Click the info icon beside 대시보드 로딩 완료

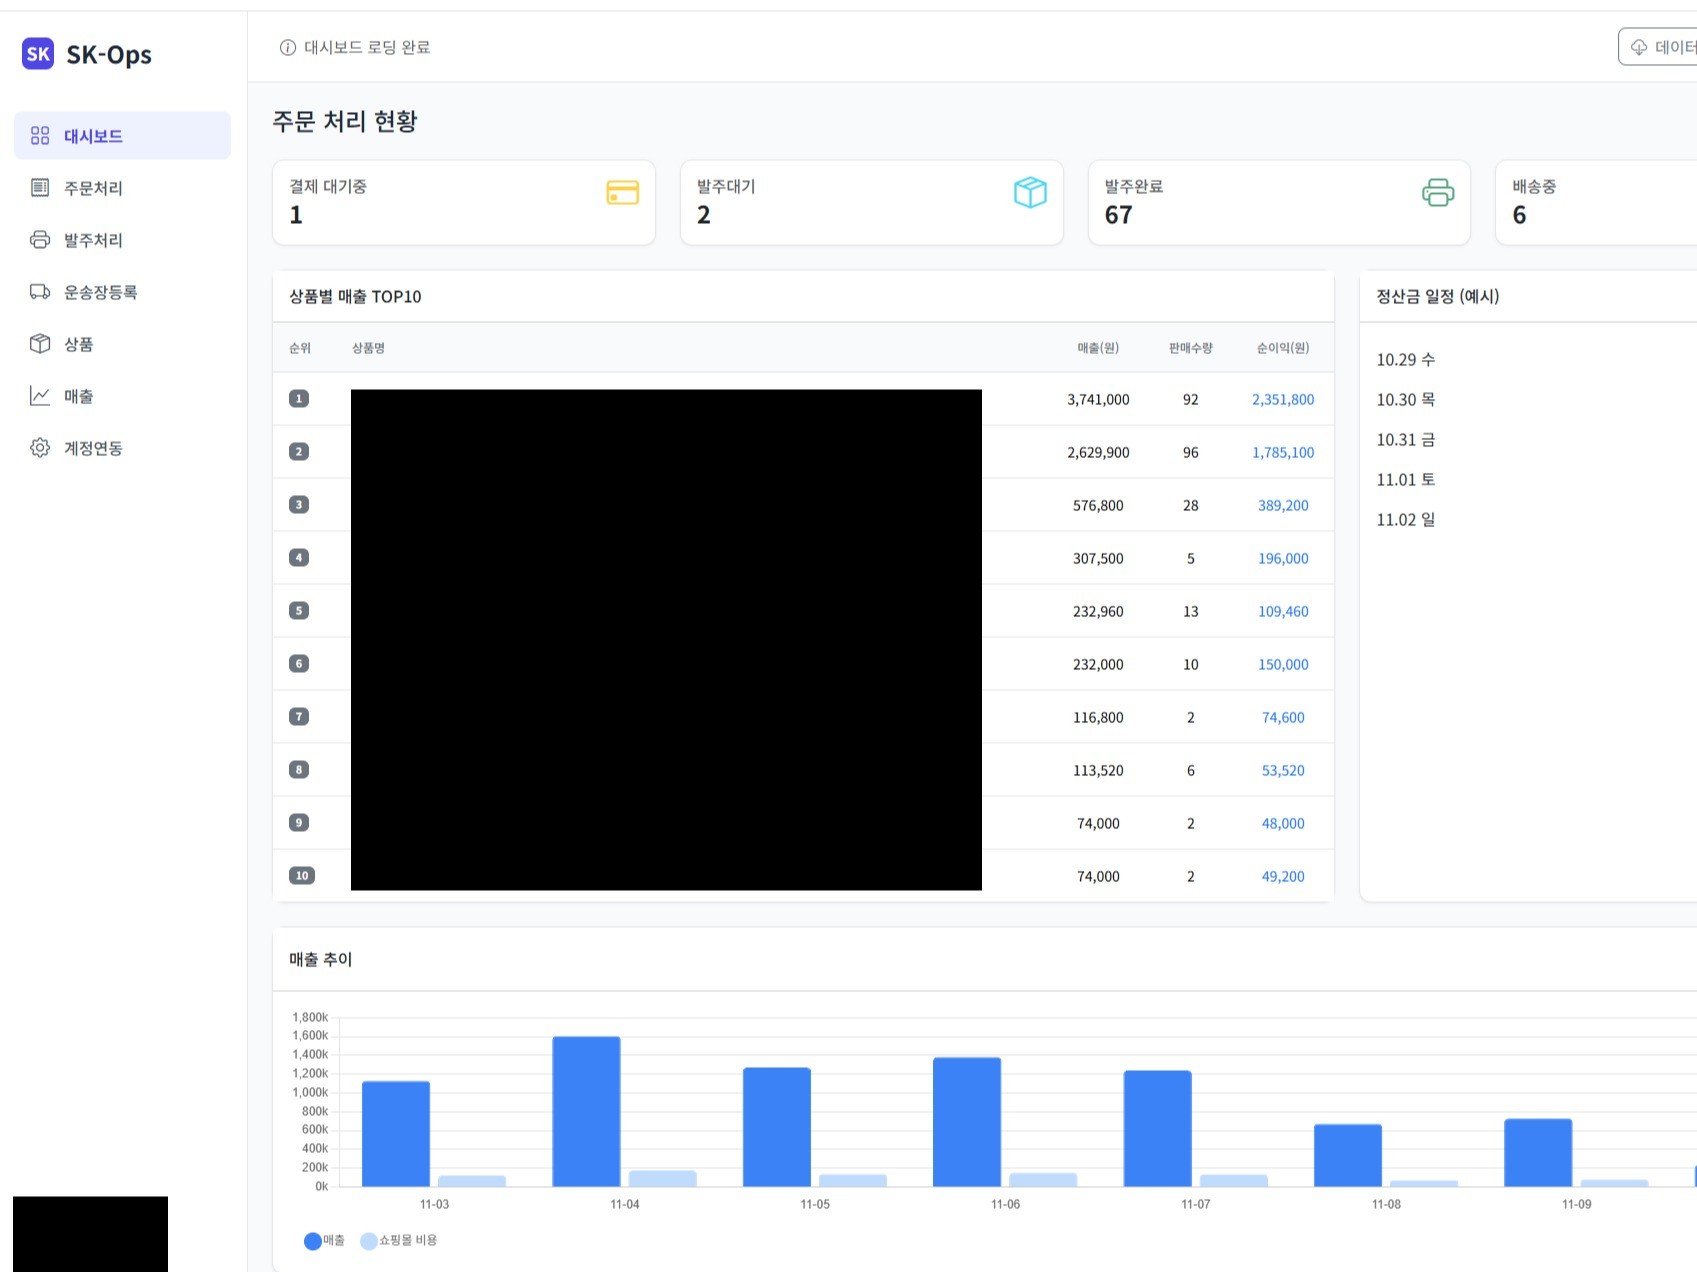tap(287, 47)
